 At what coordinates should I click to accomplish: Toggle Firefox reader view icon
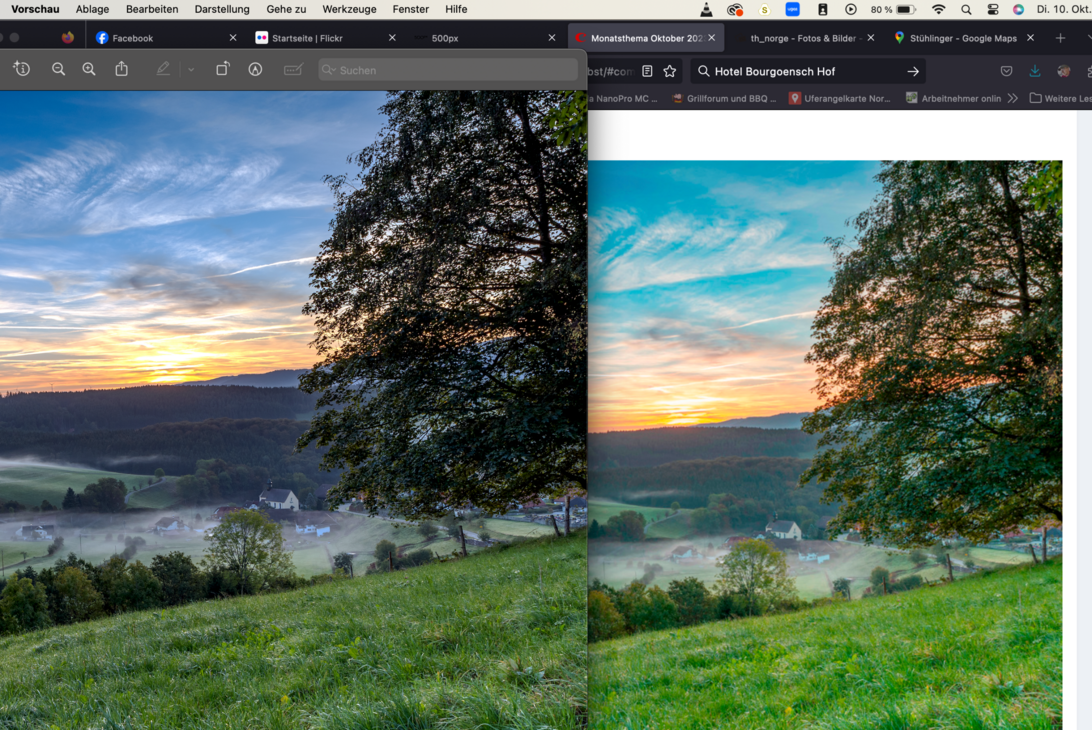tap(648, 71)
